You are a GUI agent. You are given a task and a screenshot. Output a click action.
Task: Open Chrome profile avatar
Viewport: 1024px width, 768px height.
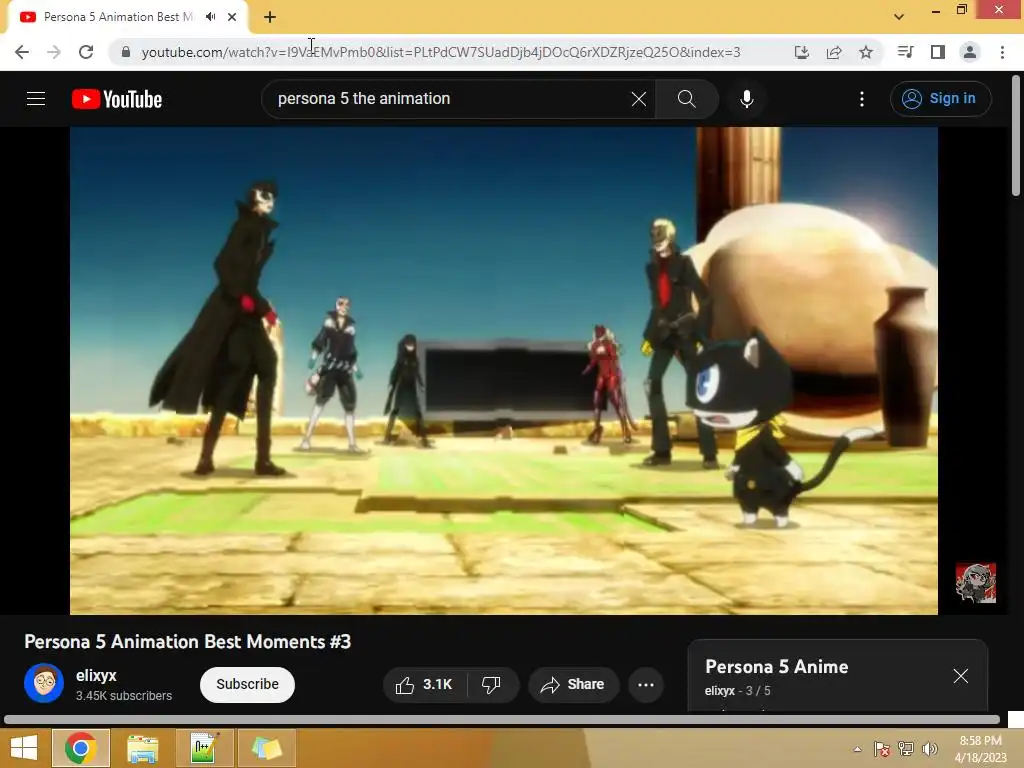tap(970, 52)
